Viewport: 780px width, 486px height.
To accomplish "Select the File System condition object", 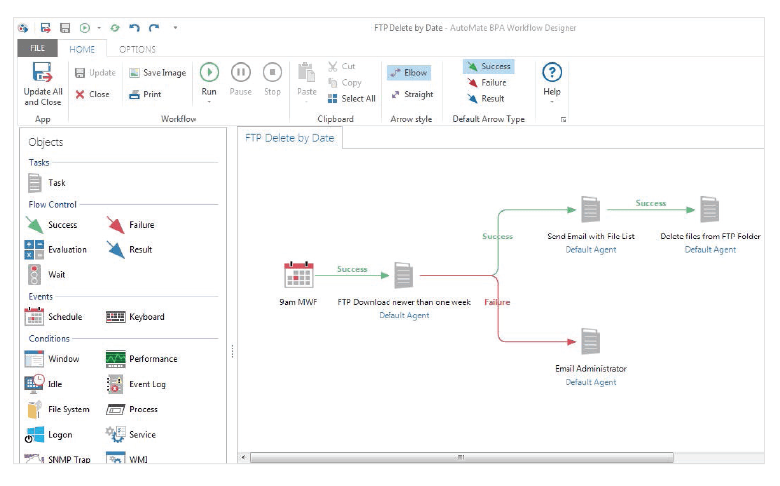I will coord(57,409).
